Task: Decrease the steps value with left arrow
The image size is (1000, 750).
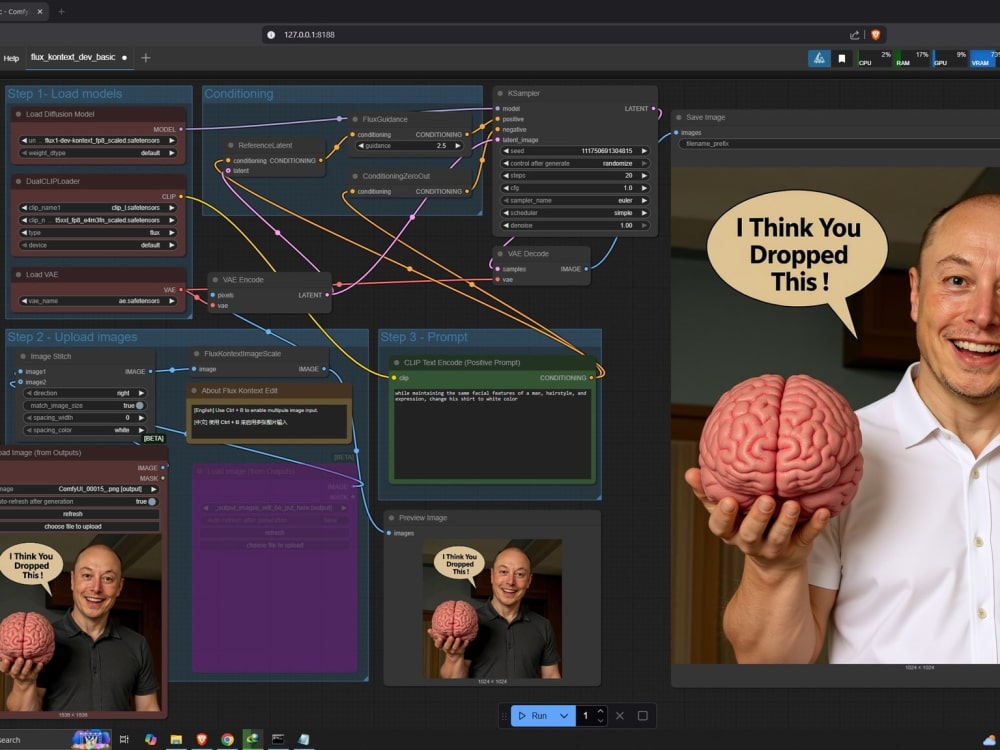Action: click(506, 175)
